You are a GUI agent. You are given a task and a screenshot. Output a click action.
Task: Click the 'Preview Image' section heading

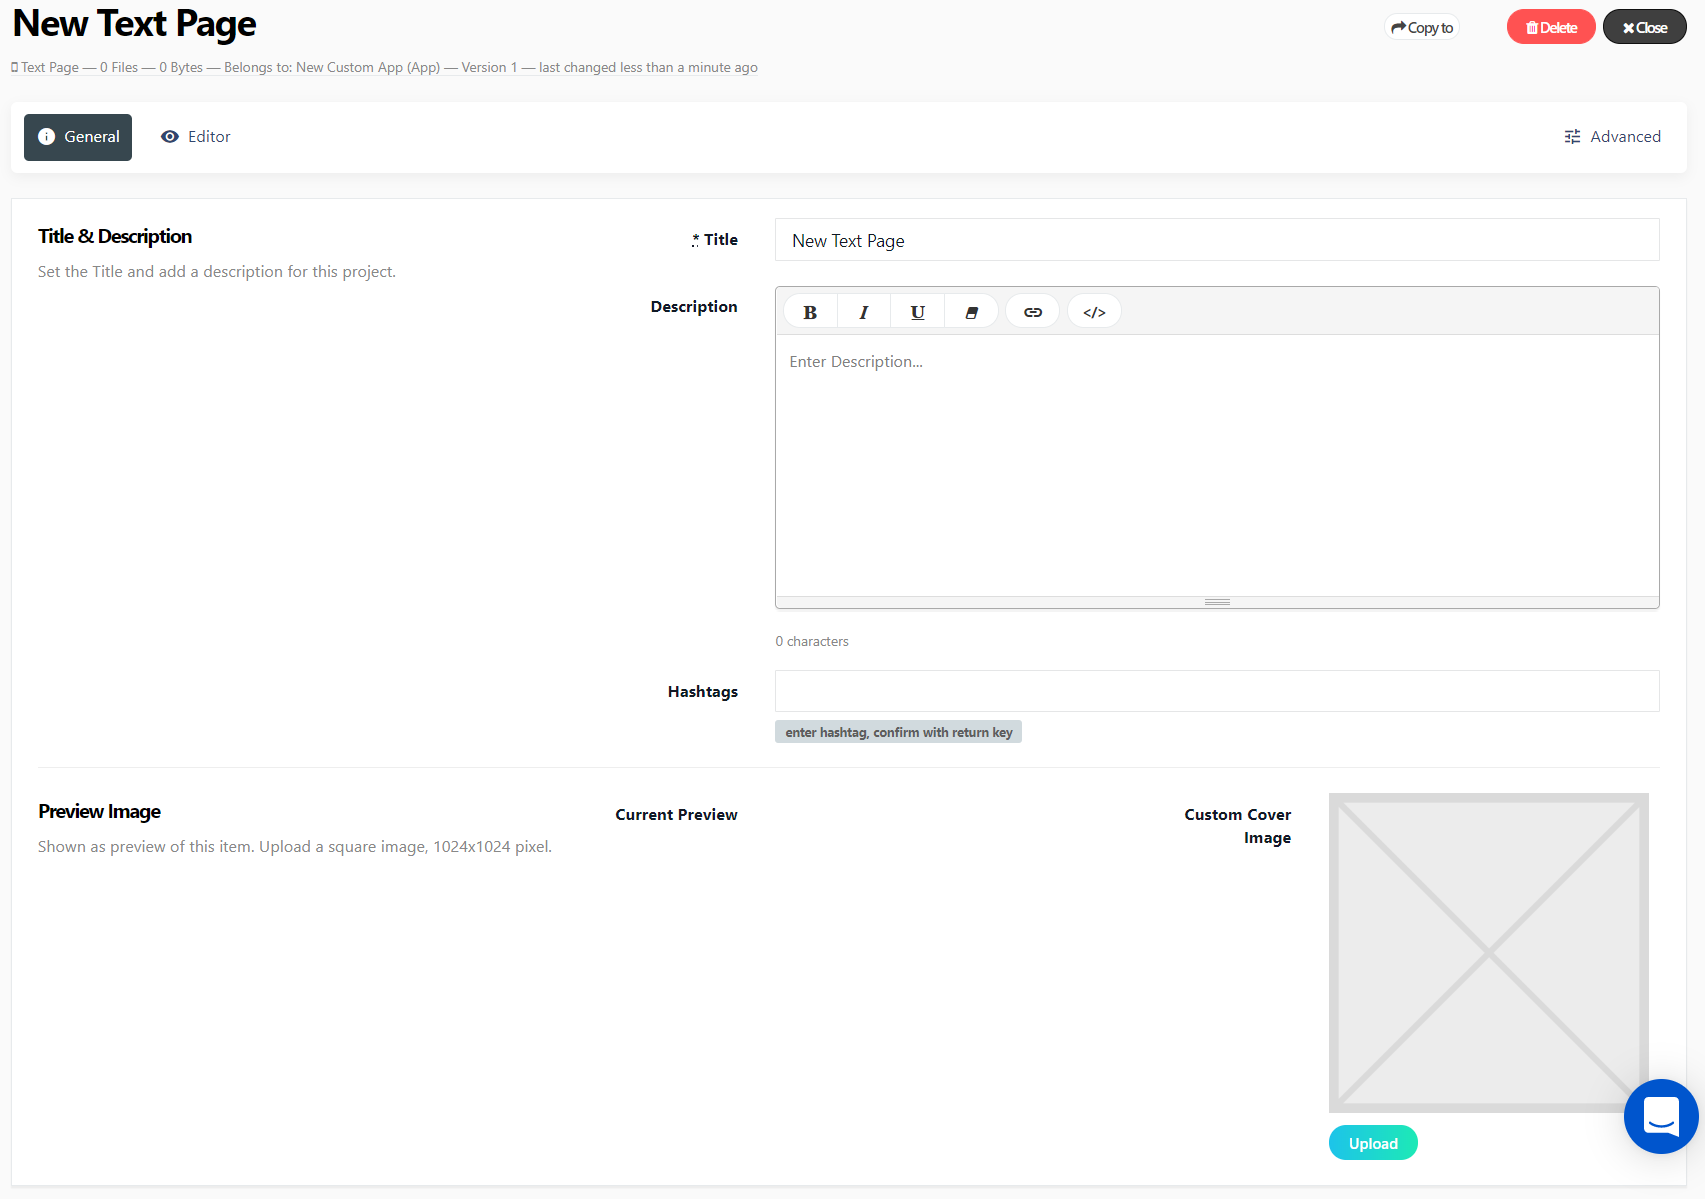[99, 811]
